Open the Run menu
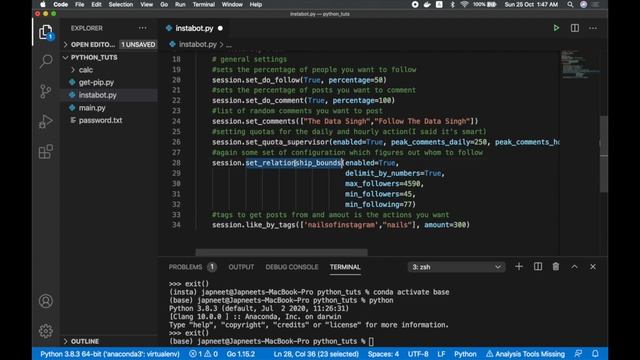 tap(180, 4)
